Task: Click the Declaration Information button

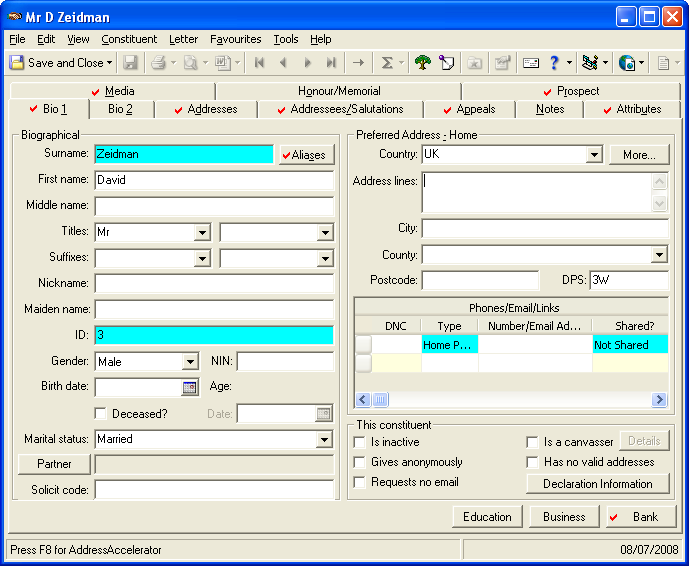Action: pyautogui.click(x=598, y=484)
